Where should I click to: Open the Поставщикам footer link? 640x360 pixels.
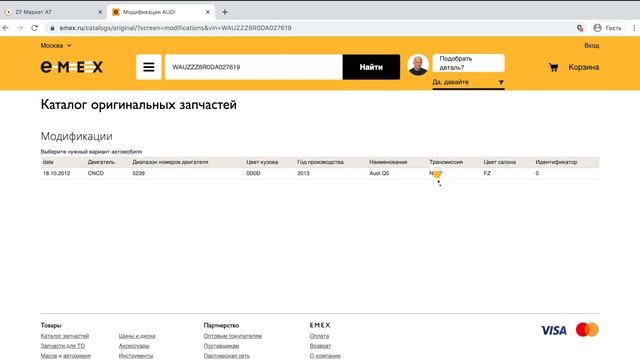(x=221, y=346)
